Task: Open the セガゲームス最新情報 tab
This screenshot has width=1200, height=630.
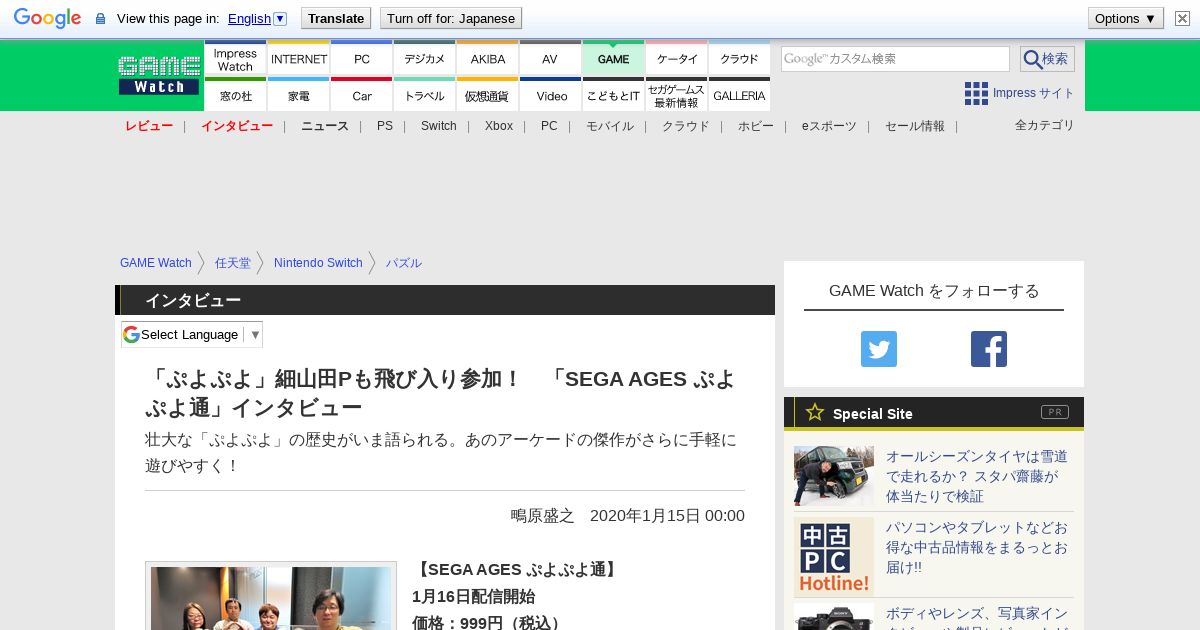Action: [677, 94]
